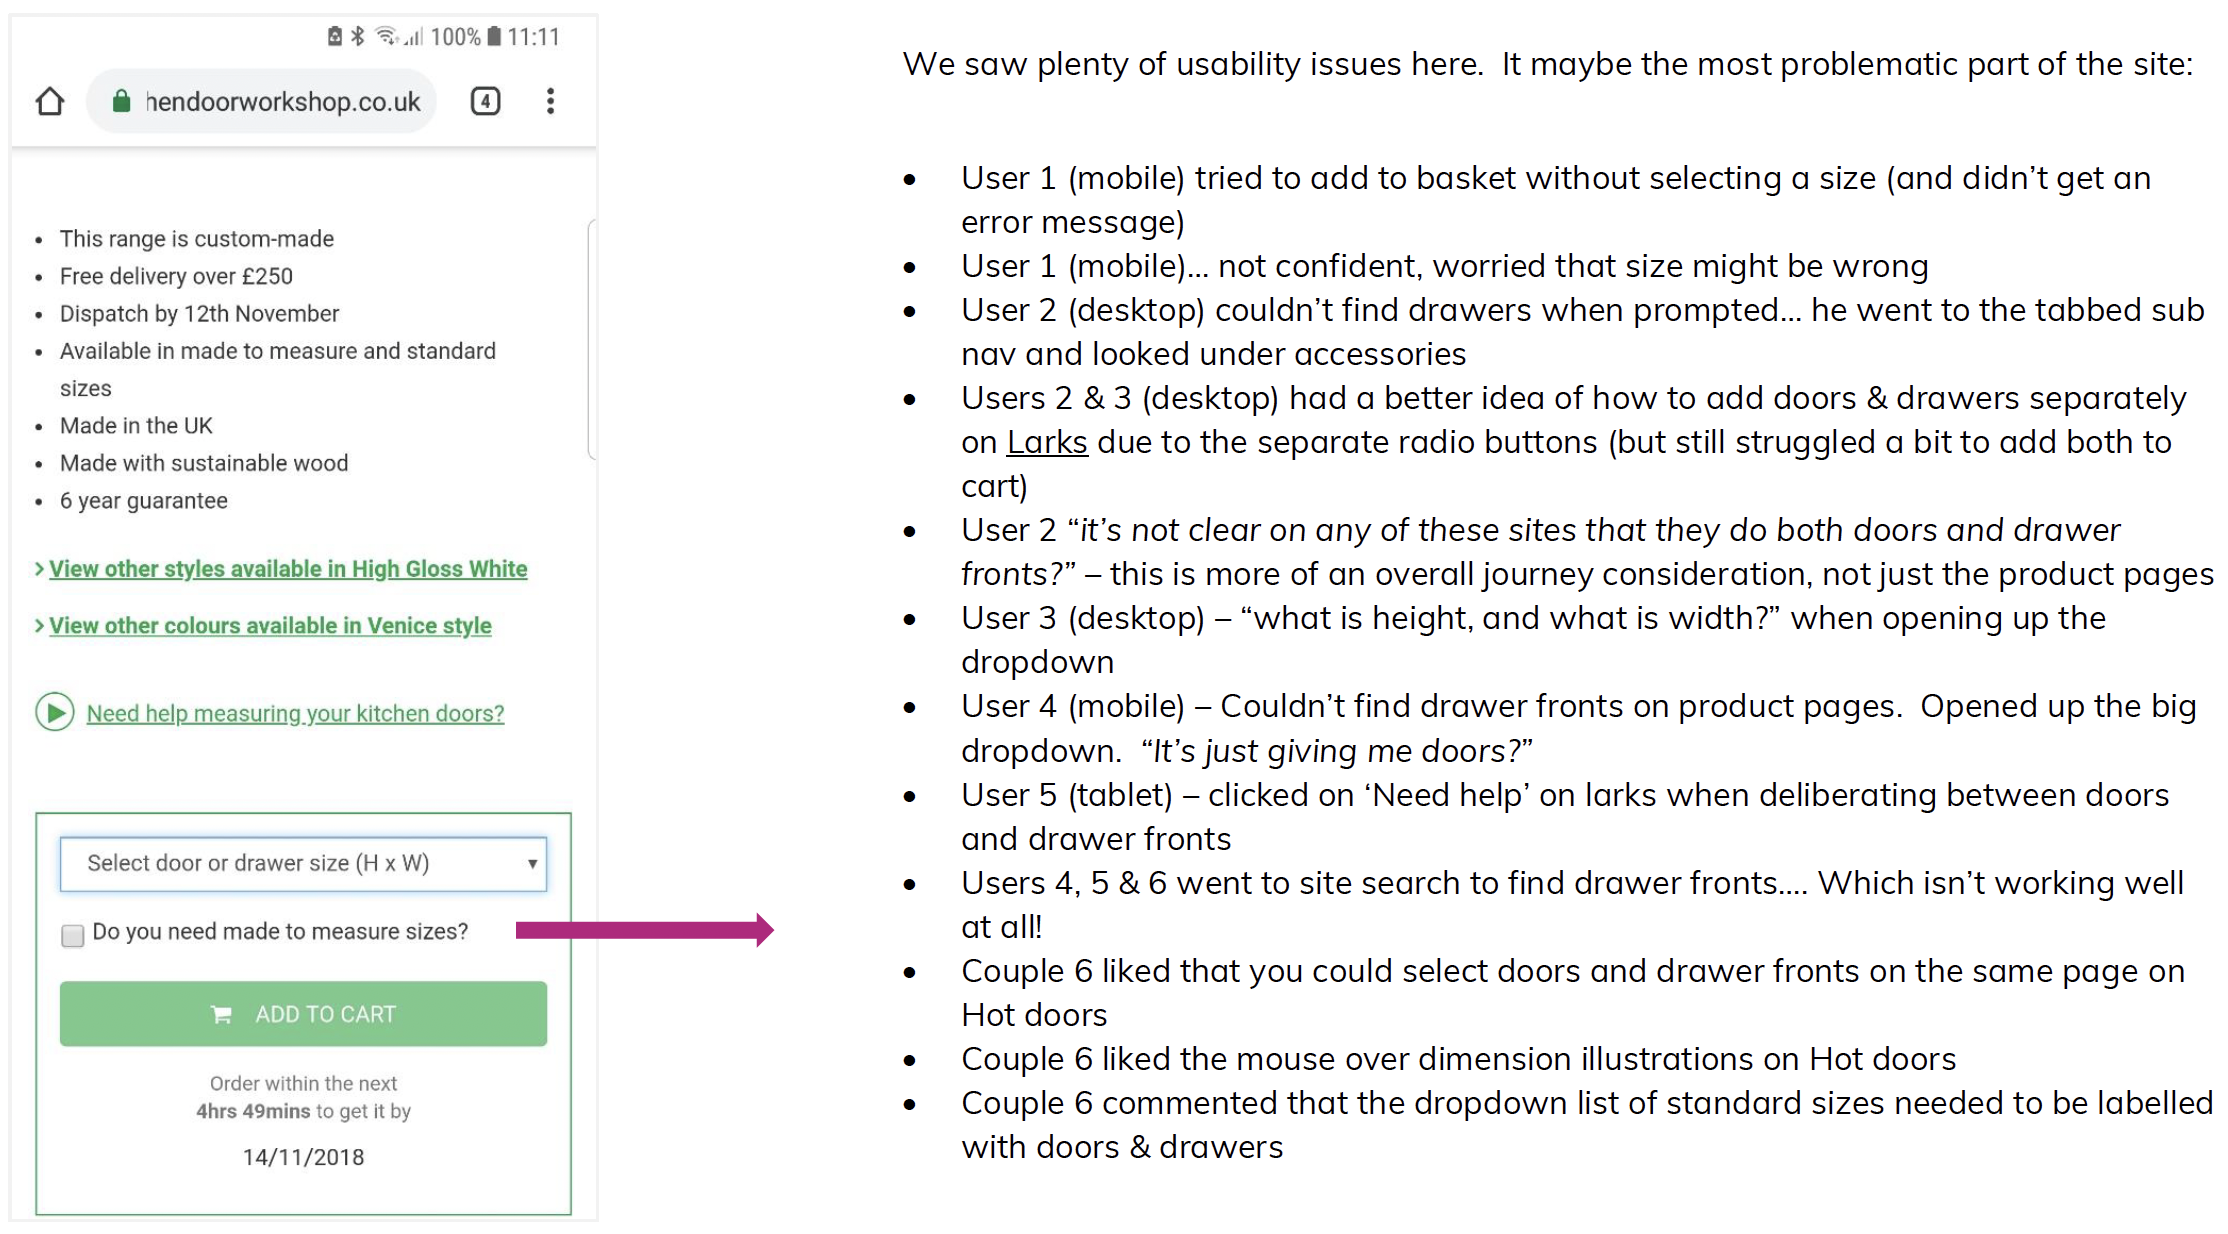Open 'View other colours available in Venice style'
The image size is (2228, 1234).
(270, 625)
